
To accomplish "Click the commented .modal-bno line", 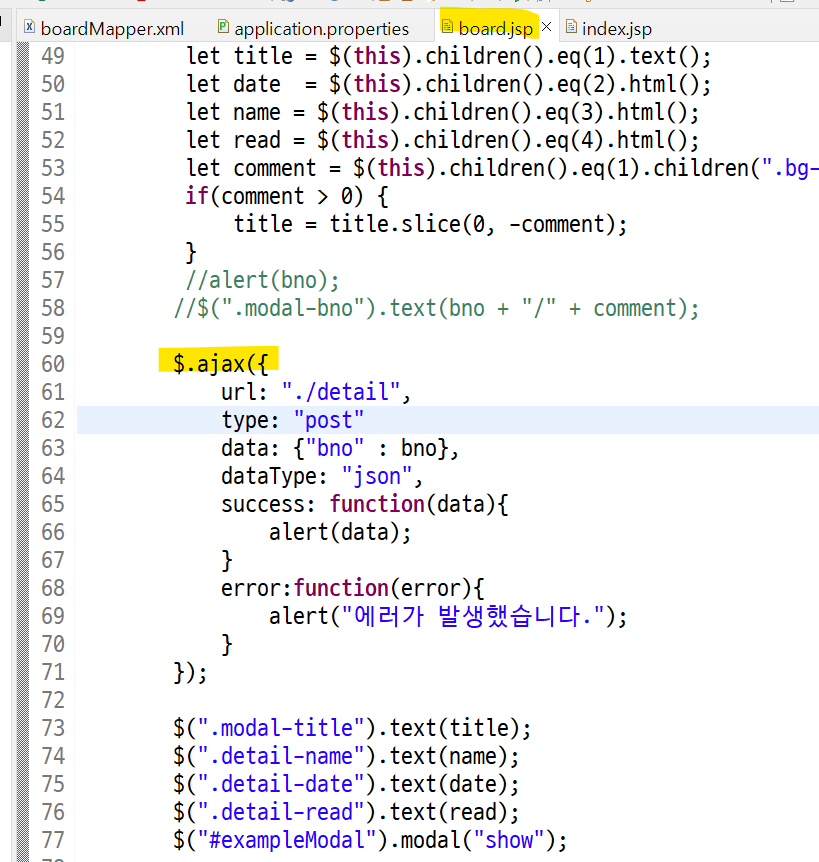I will tap(436, 308).
